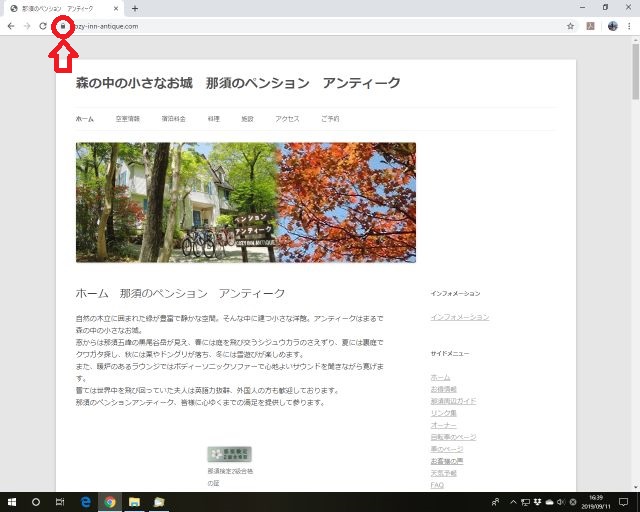Go to the アクセス navigation menu item
This screenshot has height=512, width=640.
pyautogui.click(x=287, y=119)
